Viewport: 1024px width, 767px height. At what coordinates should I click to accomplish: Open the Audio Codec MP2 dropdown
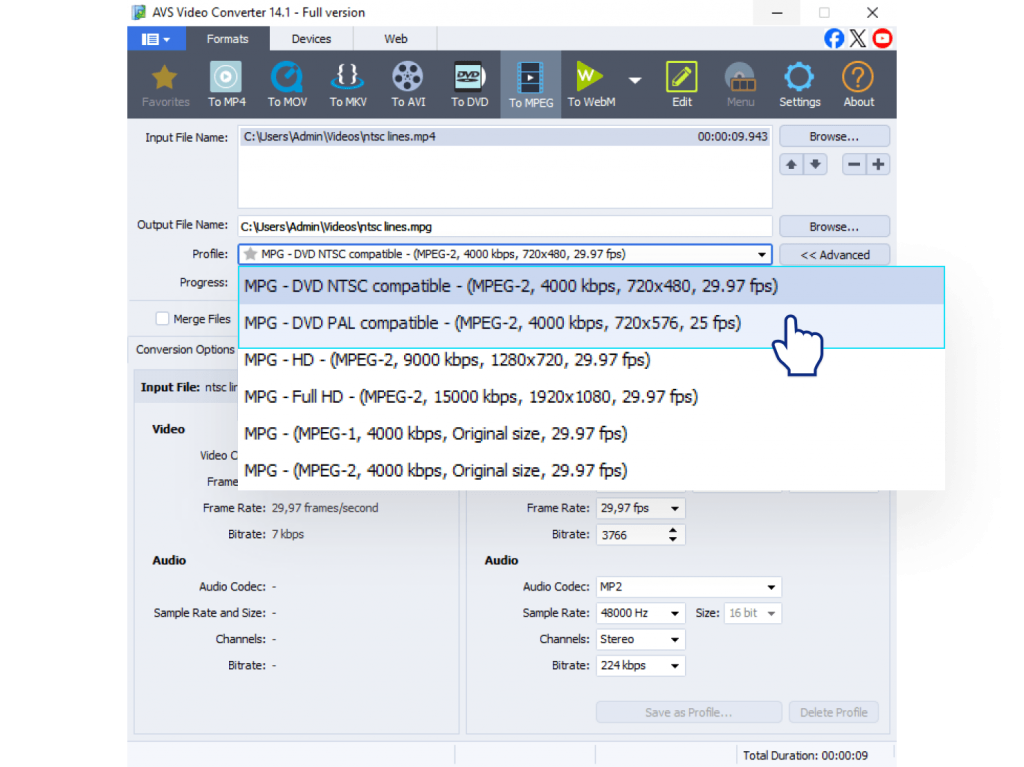tap(688, 587)
